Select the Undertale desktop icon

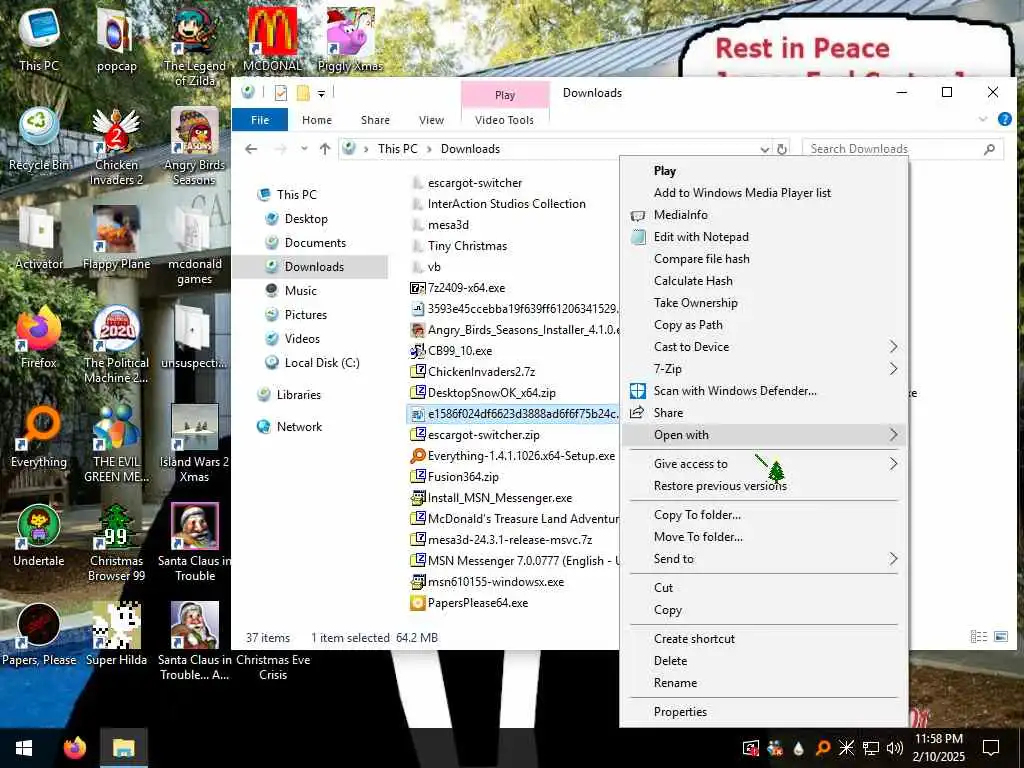39,536
